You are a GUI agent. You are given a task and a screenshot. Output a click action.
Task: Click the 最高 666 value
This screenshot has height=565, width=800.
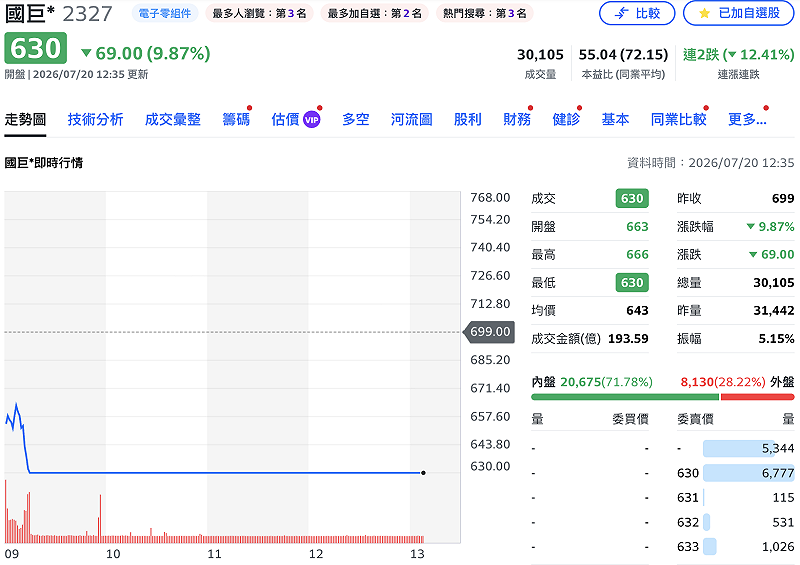637,254
